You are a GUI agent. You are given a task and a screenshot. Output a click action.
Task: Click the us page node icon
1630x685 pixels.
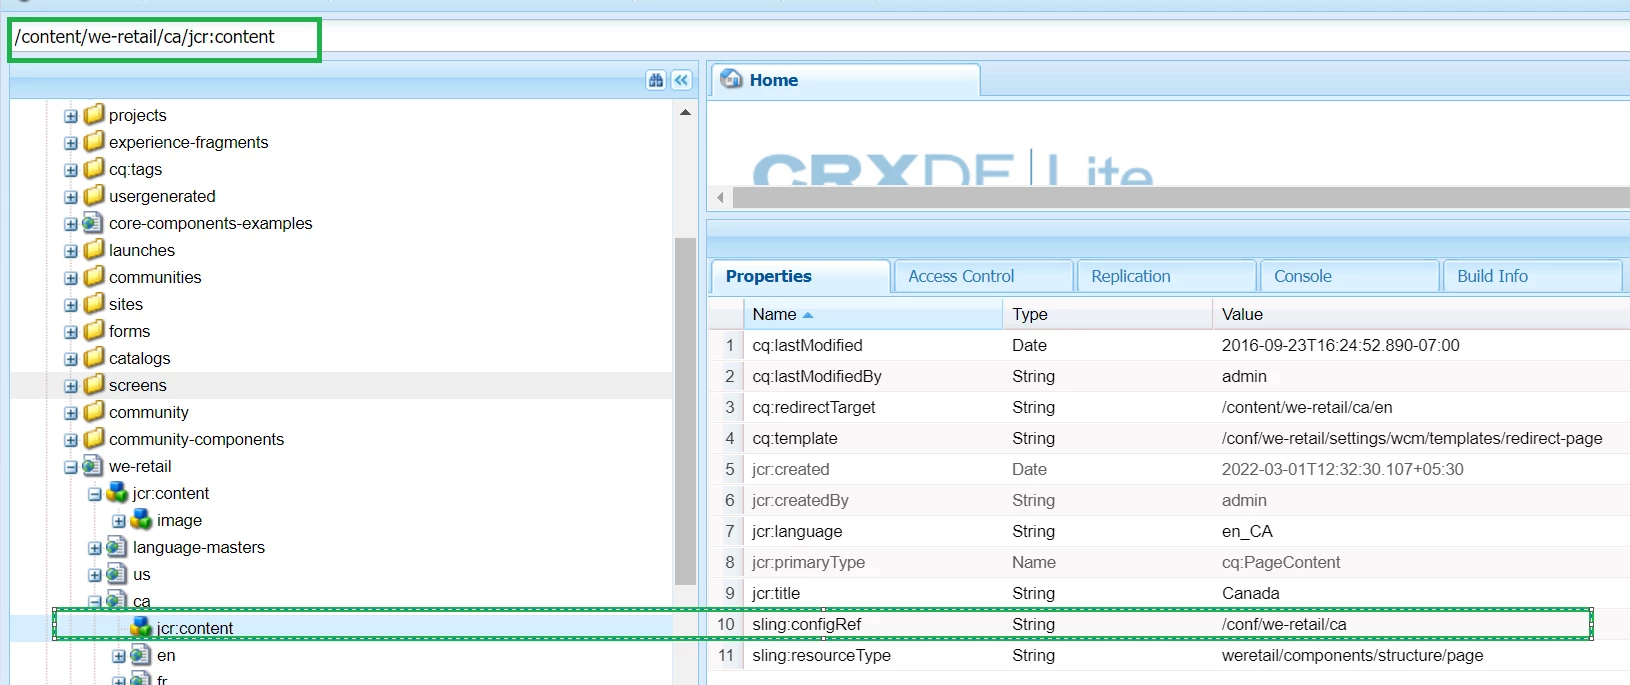tap(117, 573)
